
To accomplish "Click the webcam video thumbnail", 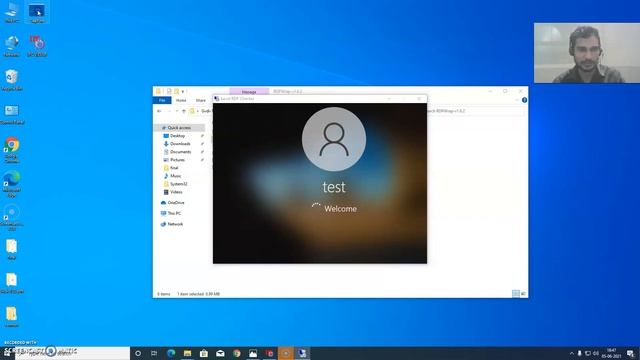I will coord(587,53).
